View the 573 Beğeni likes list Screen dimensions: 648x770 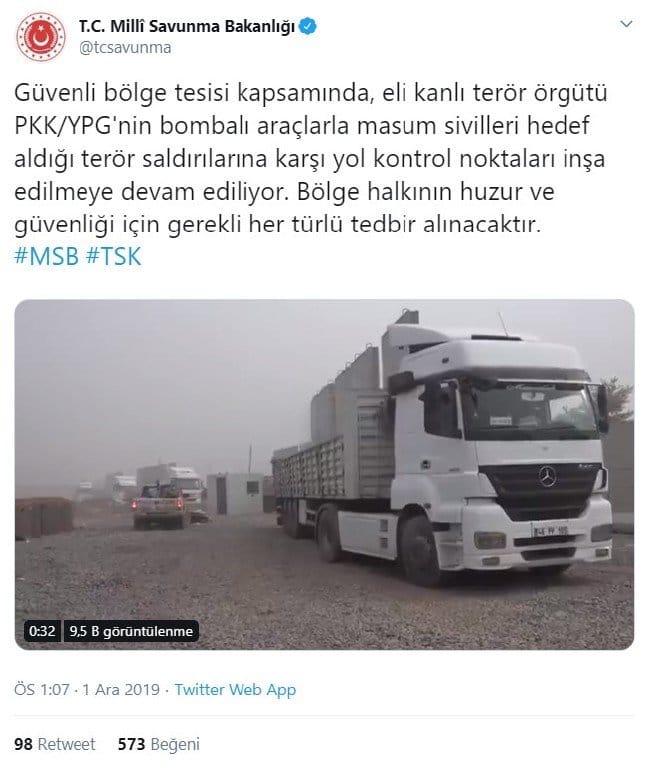[159, 744]
